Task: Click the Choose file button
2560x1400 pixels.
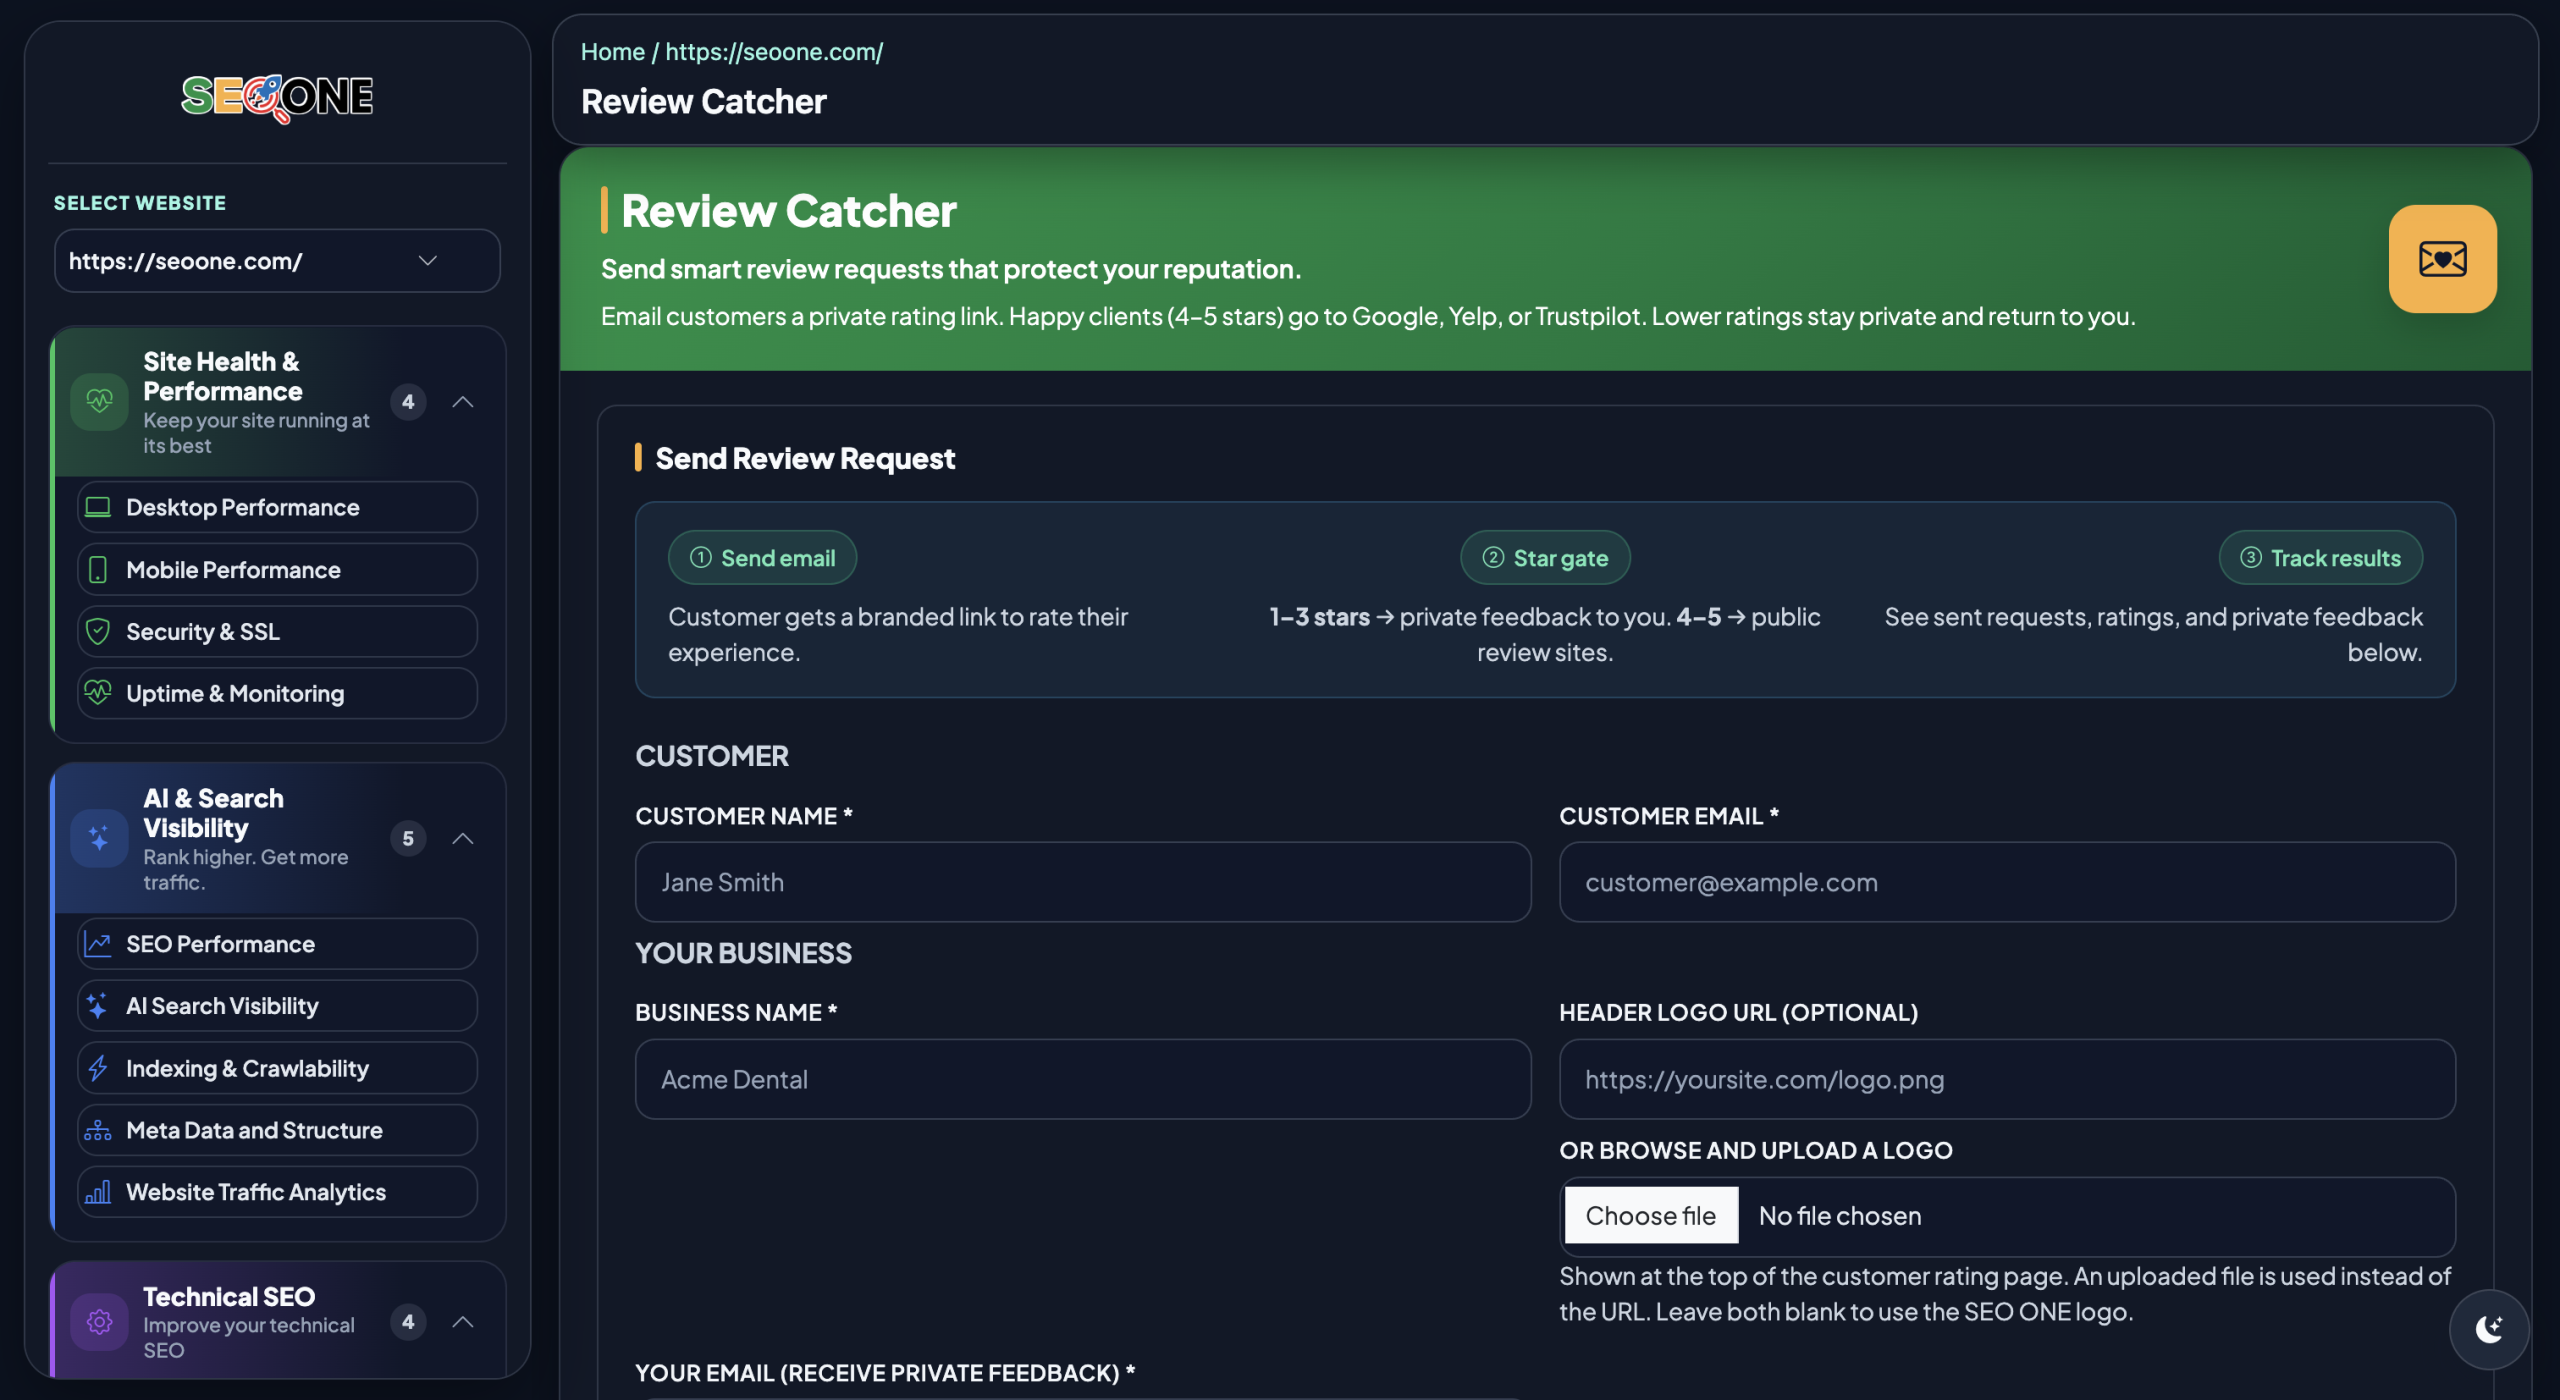Action: [x=1651, y=1216]
